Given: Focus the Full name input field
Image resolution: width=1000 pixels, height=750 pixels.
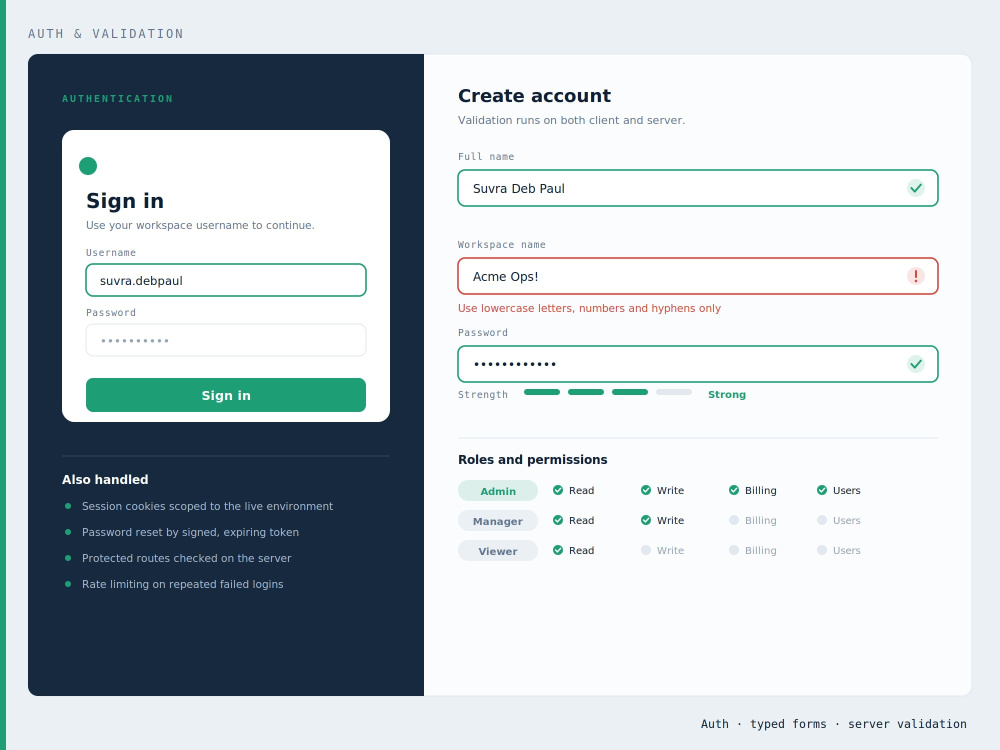Looking at the screenshot, I should (698, 188).
